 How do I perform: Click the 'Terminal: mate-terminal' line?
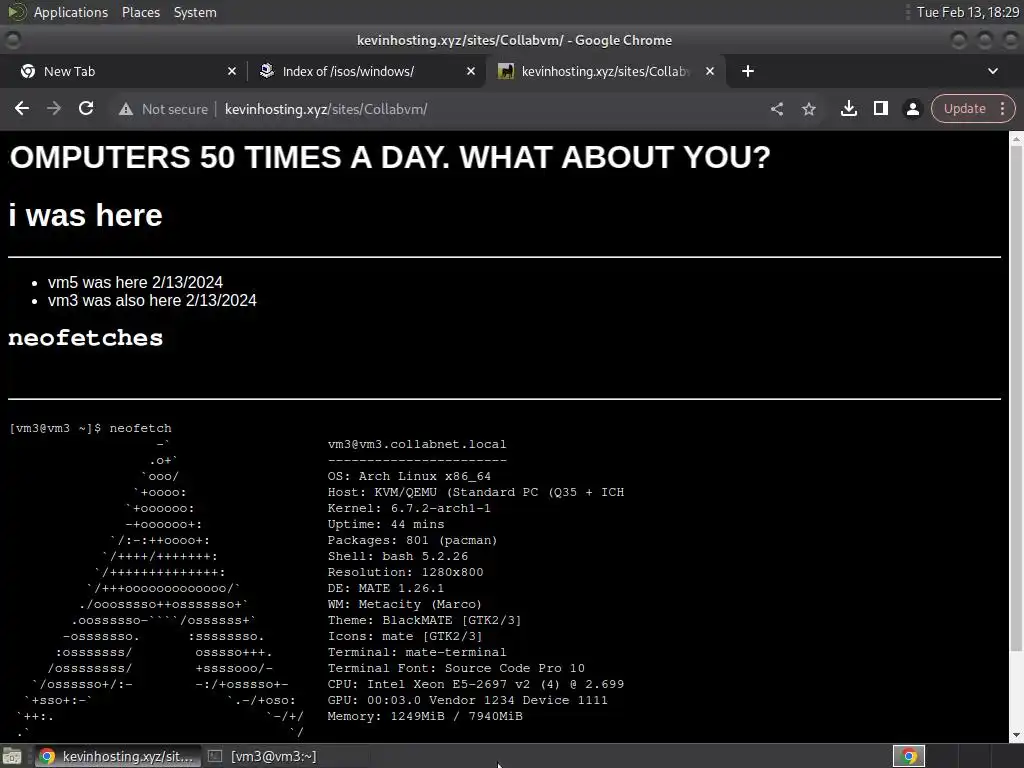(x=417, y=652)
